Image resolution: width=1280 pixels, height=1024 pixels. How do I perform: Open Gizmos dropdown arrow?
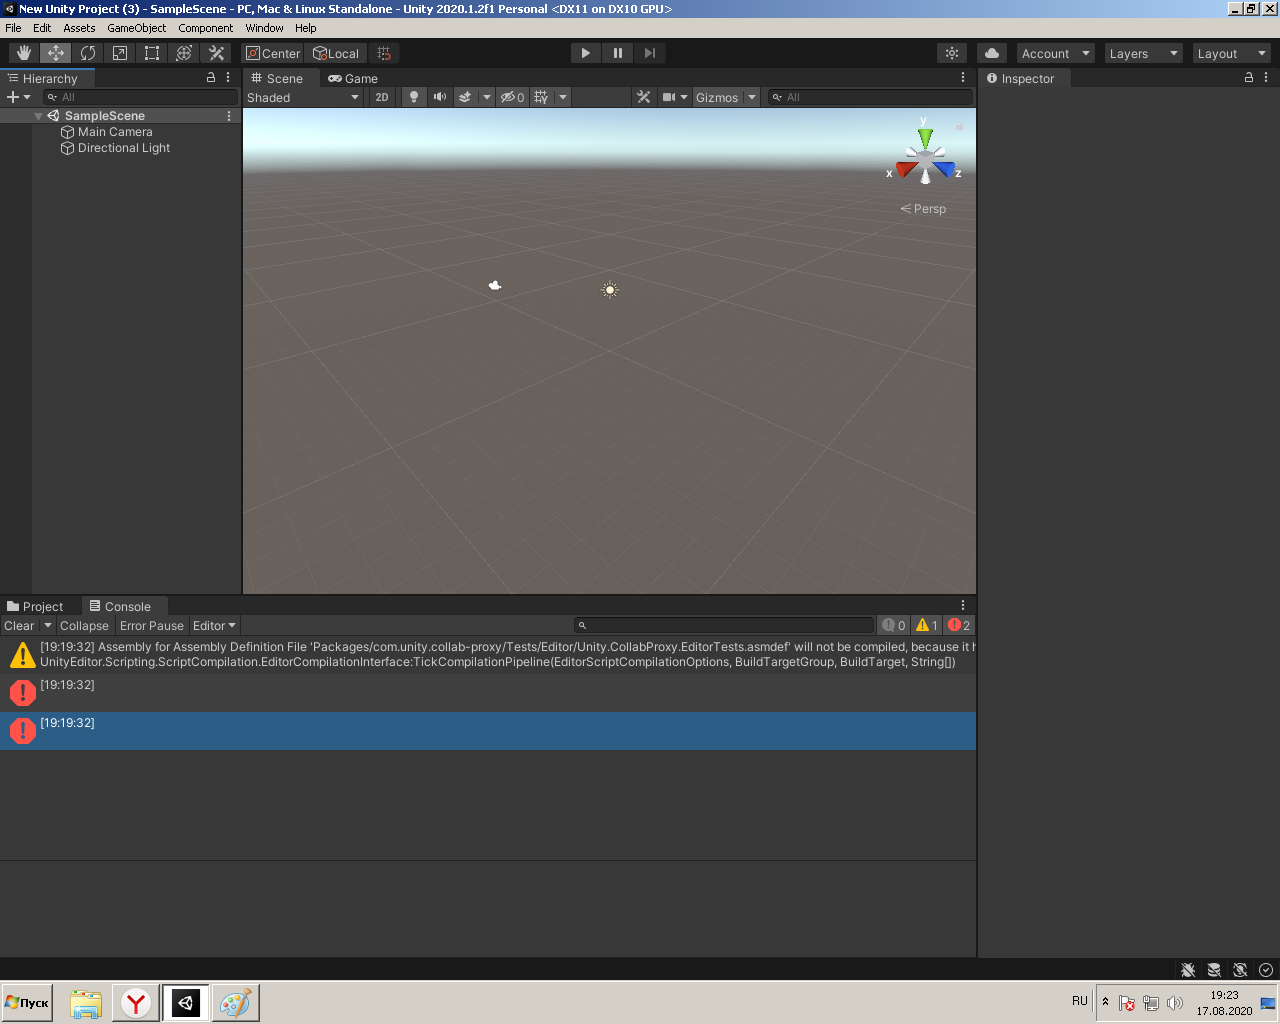(x=752, y=97)
